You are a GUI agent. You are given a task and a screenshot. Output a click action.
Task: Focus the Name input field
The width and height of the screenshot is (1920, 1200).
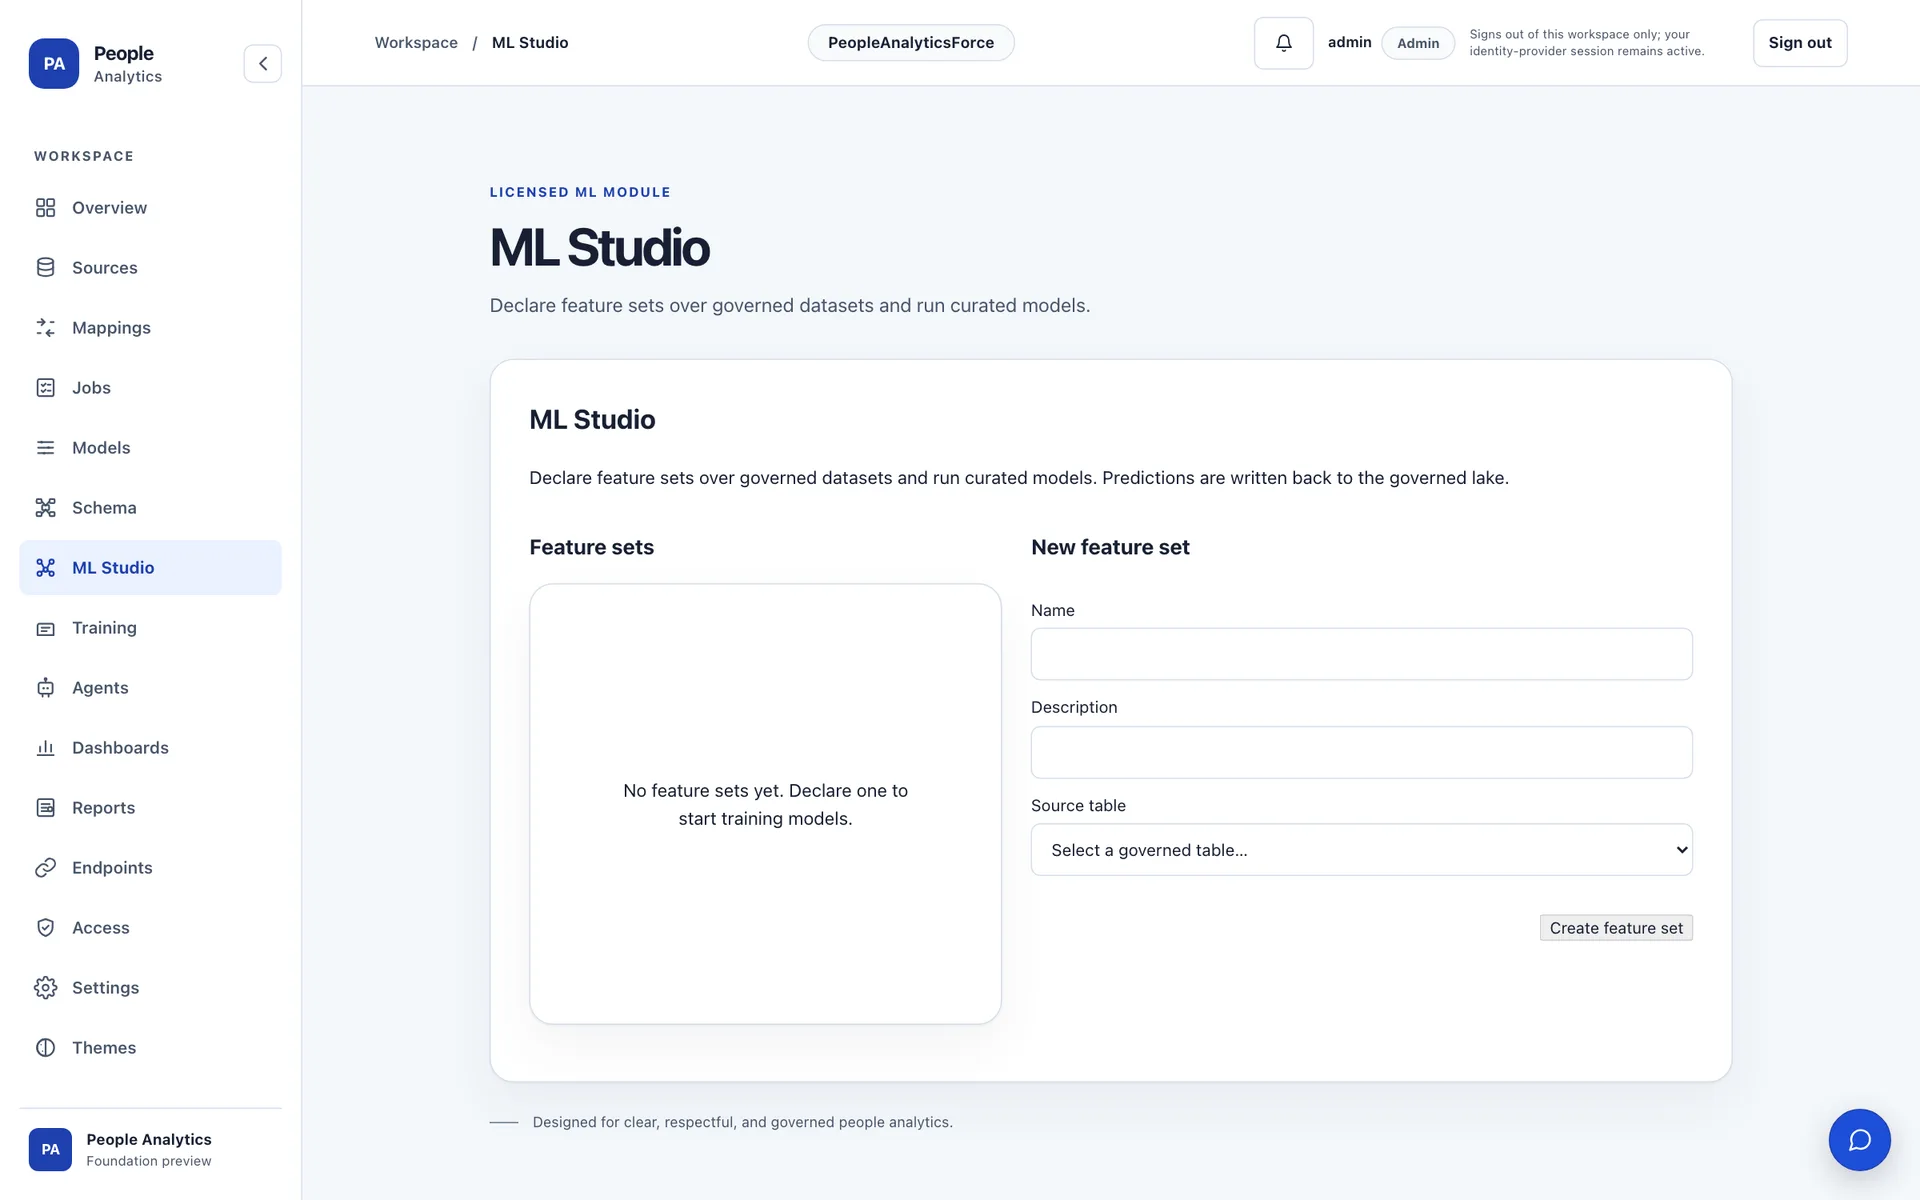1361,654
